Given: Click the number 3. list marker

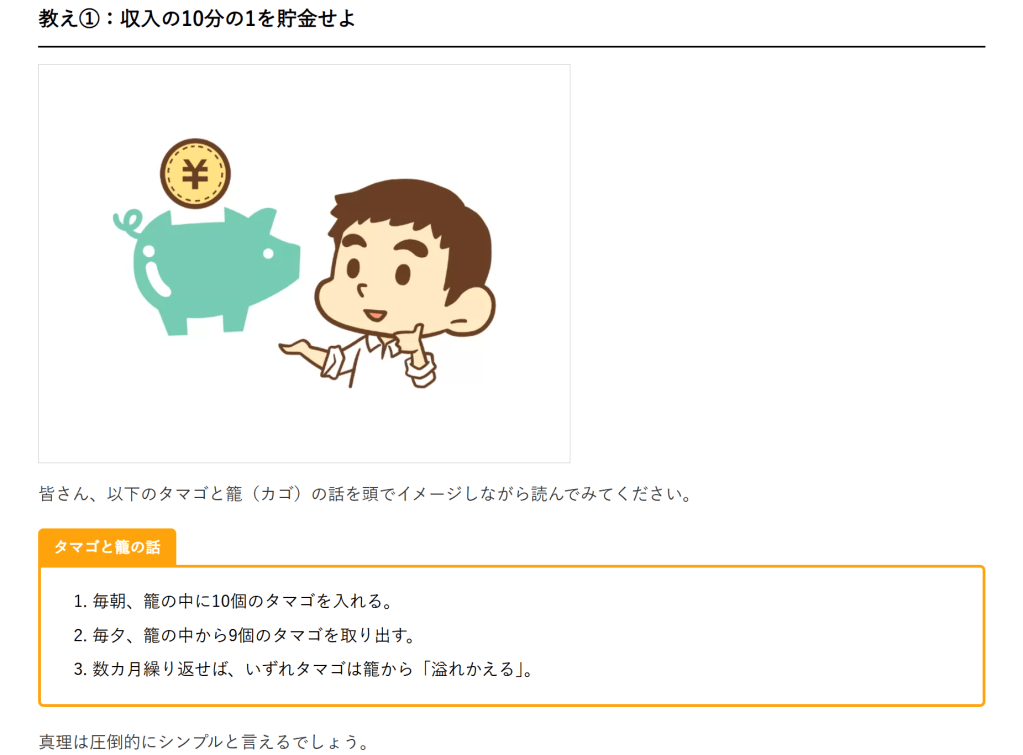Looking at the screenshot, I should tap(80, 669).
